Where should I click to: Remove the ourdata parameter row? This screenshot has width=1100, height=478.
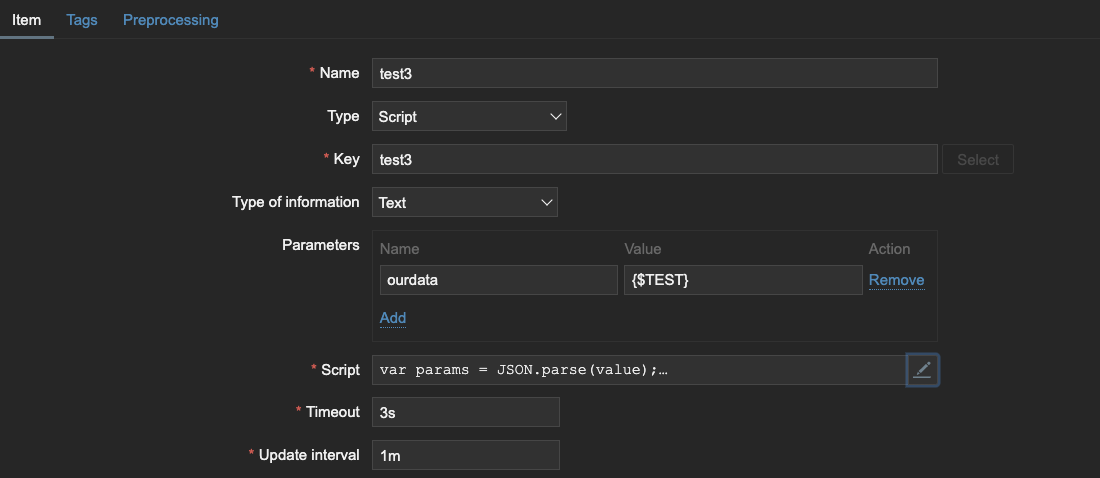897,280
